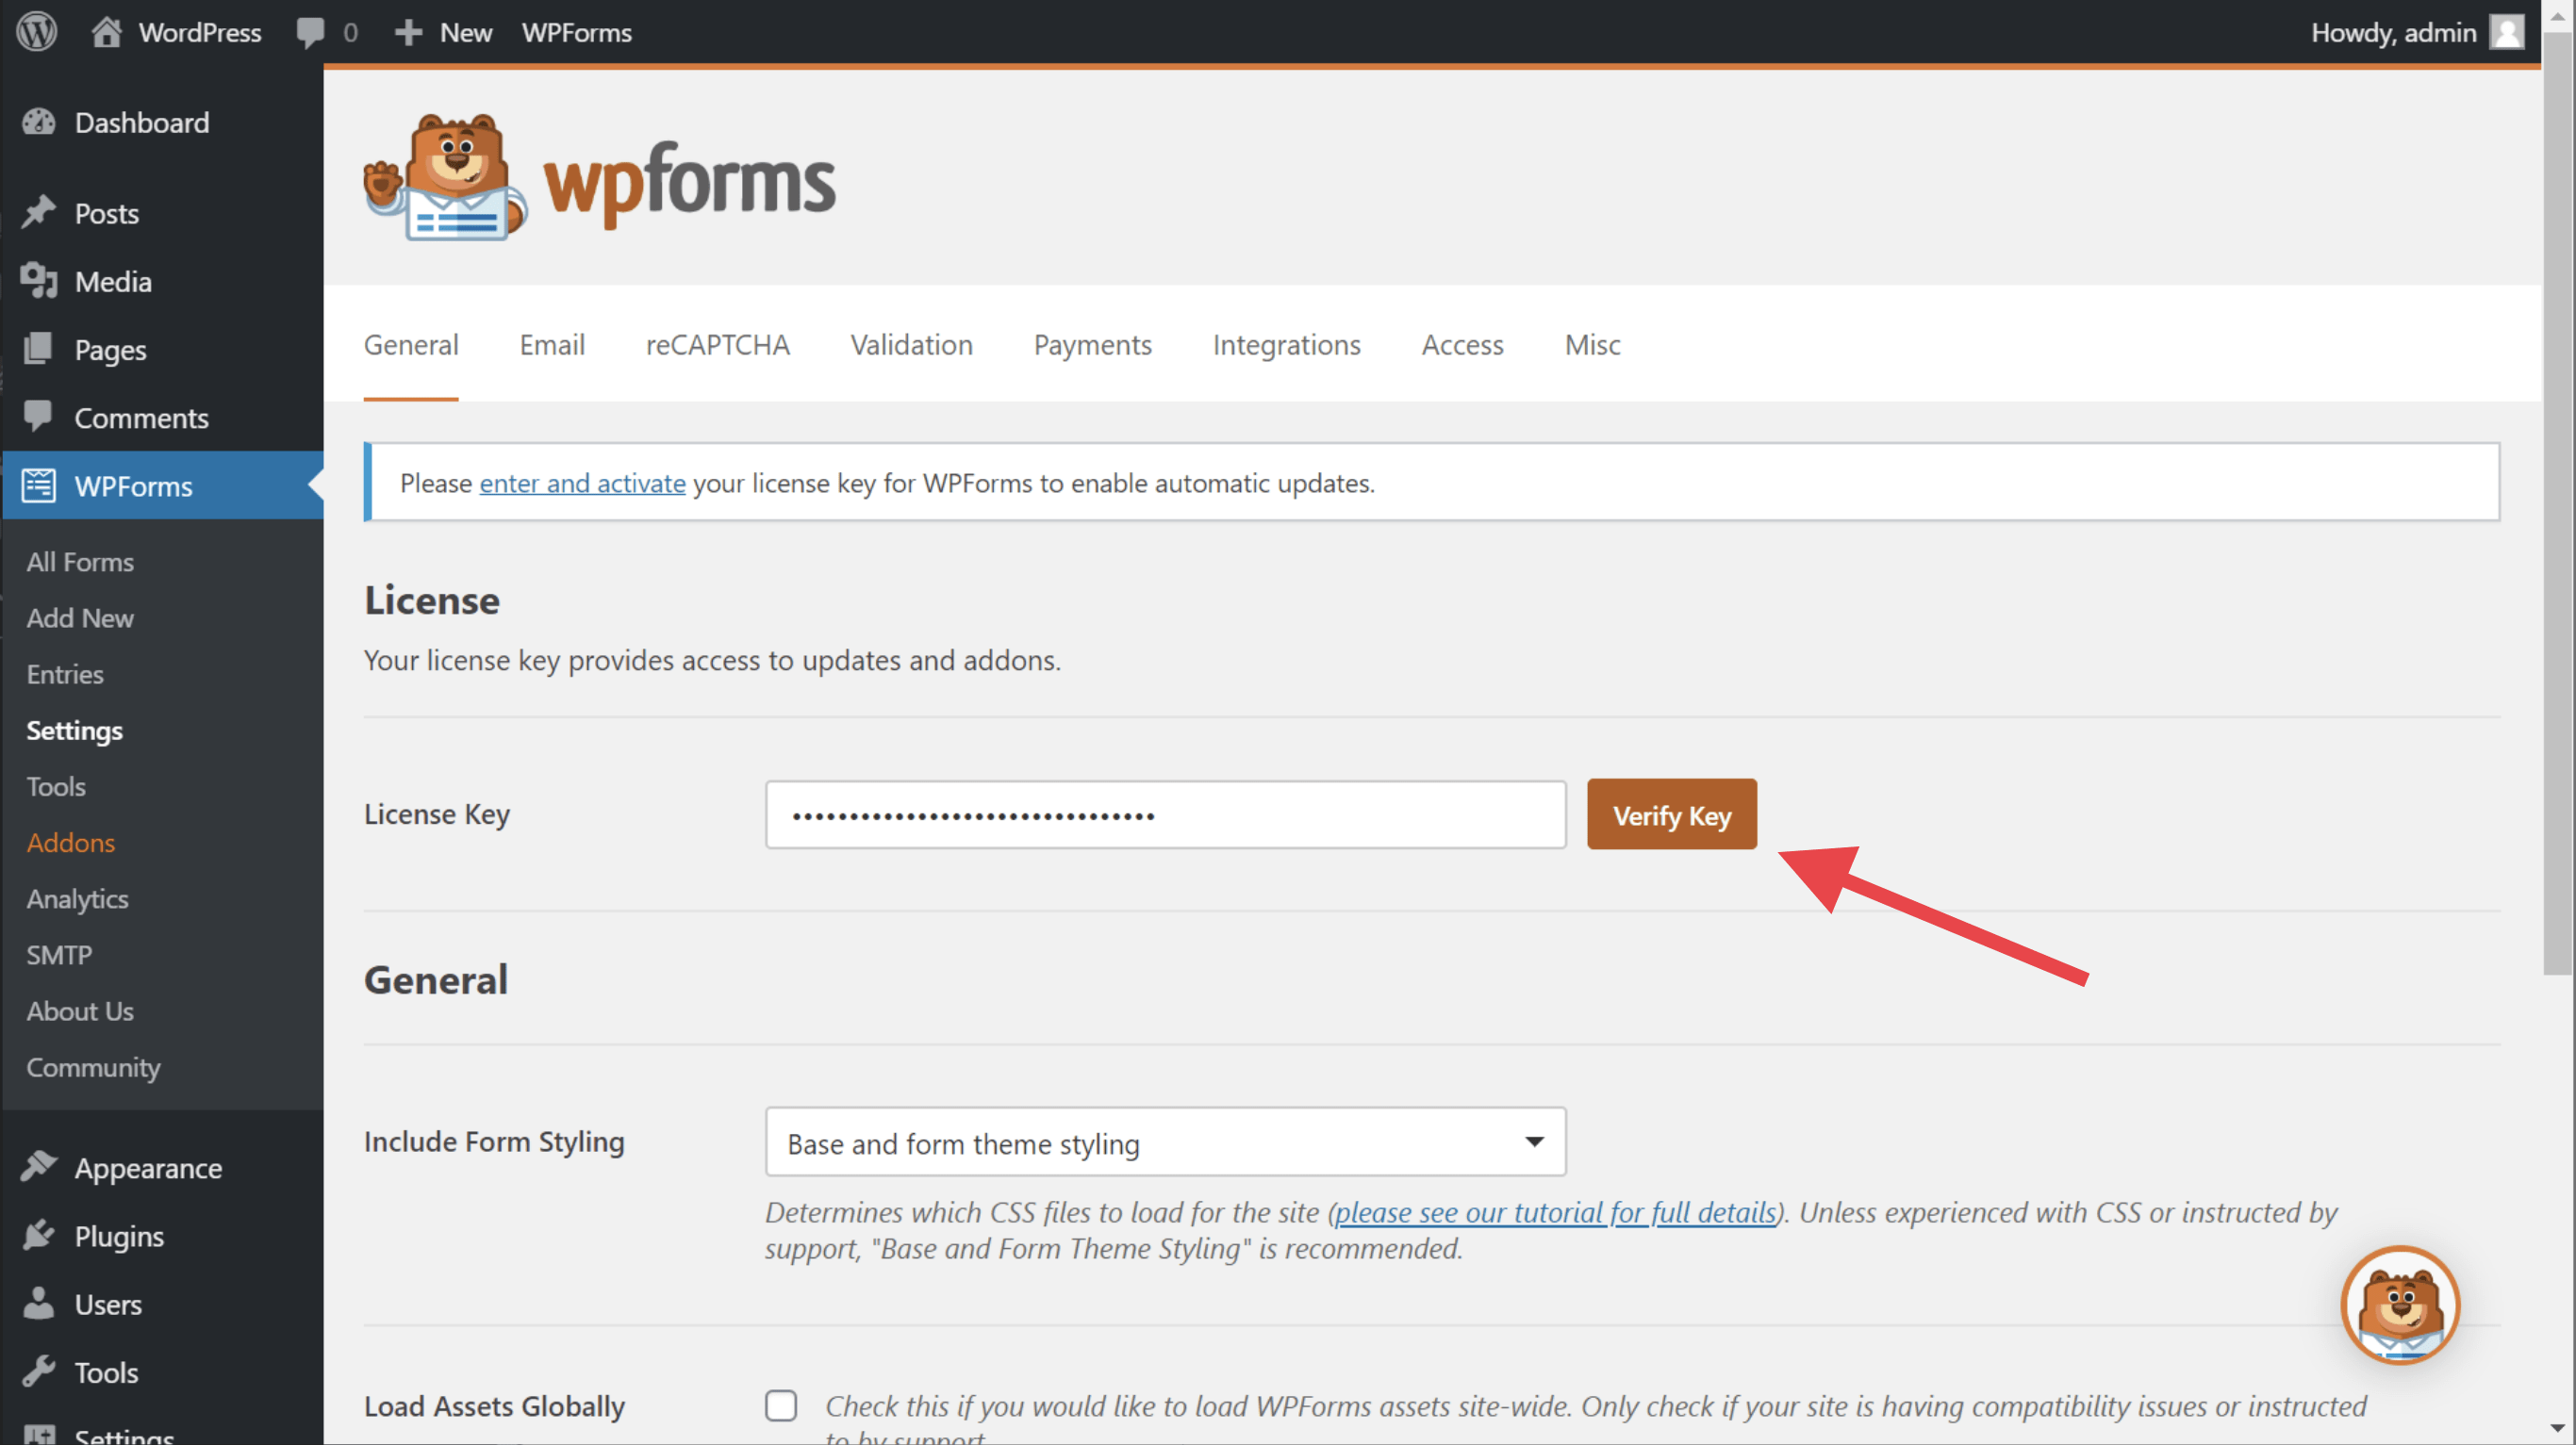Click the Pages icon in sidebar
Screen dimensions: 2576x1445
tap(39, 349)
